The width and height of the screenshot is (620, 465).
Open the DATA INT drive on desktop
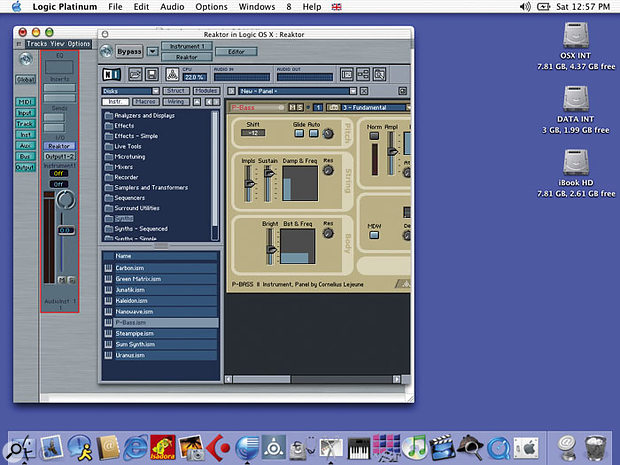[576, 98]
